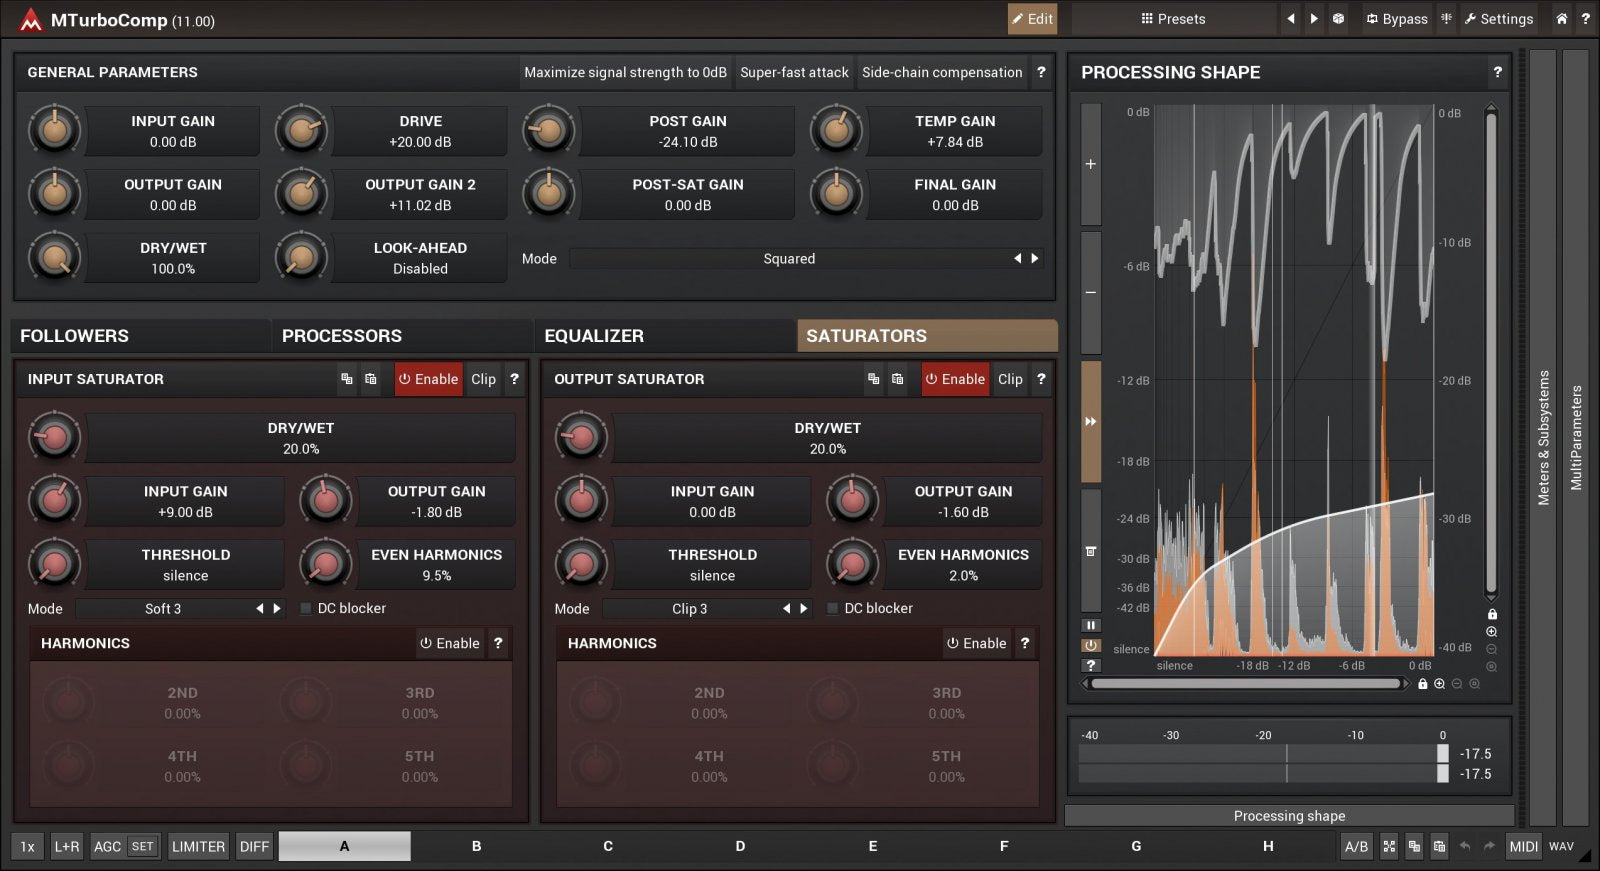Click the MIDI button
This screenshot has width=1600, height=871.
click(x=1523, y=846)
